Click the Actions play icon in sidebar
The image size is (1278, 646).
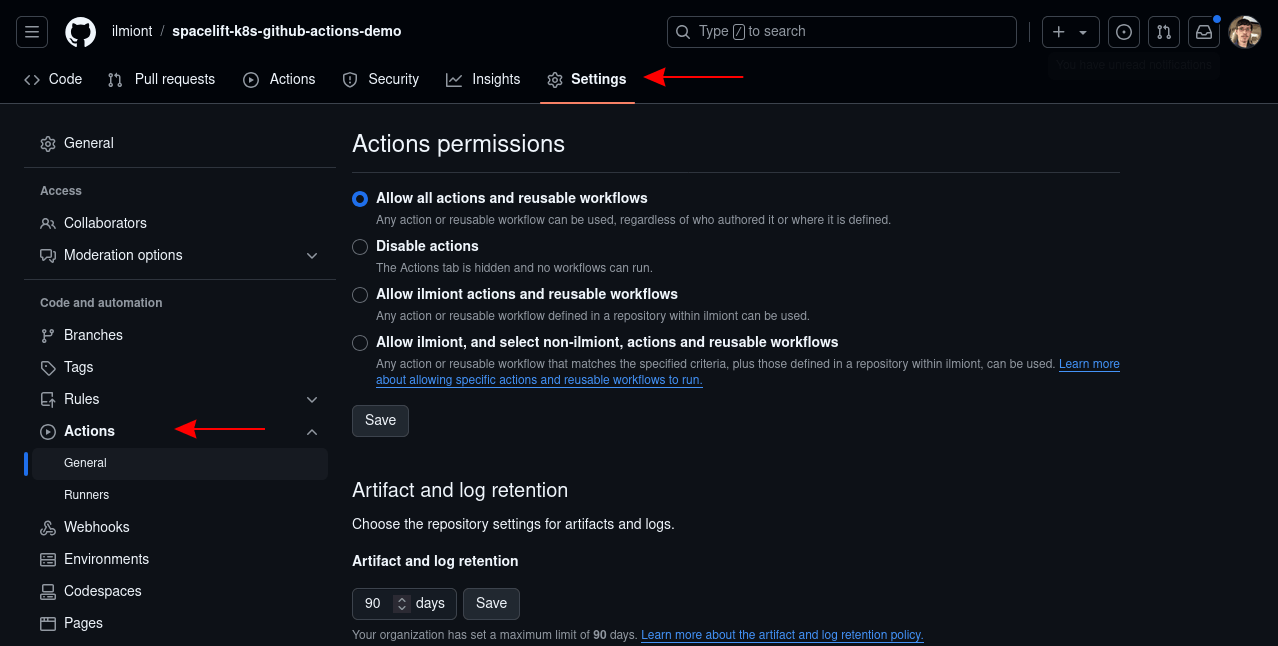pos(48,431)
